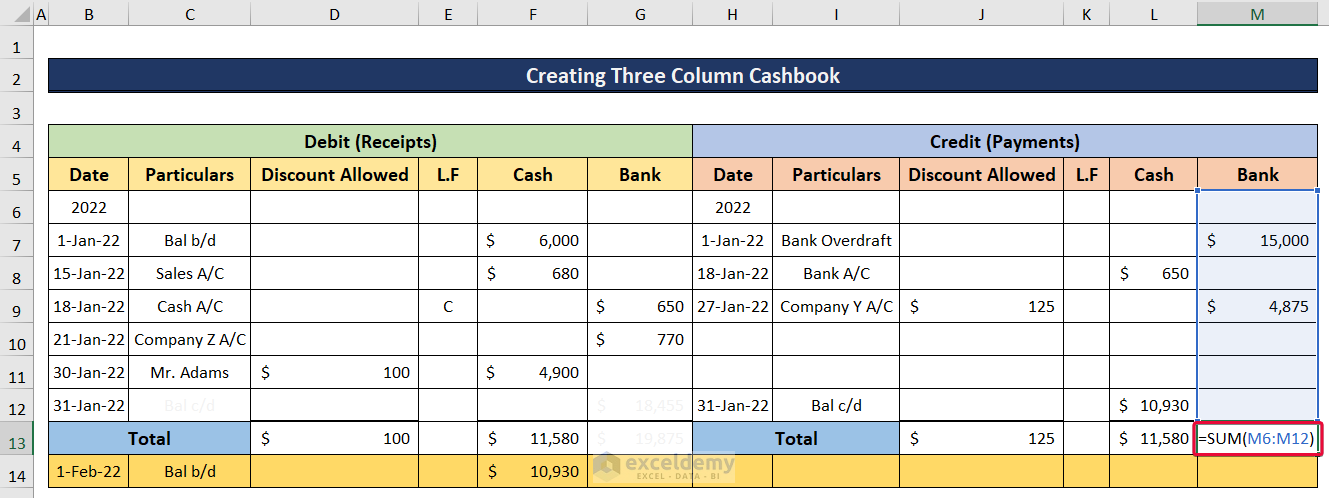1329x498 pixels.
Task: Select column J header
Action: pos(981,15)
